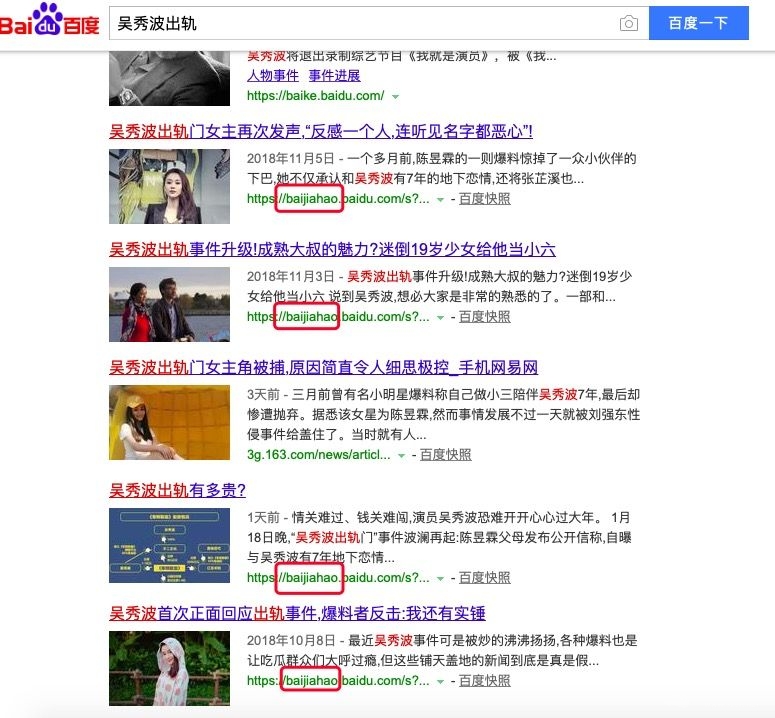Expand arrow beside 2018年10月8日 result URL
Screen dimensions: 775x718
440,682
